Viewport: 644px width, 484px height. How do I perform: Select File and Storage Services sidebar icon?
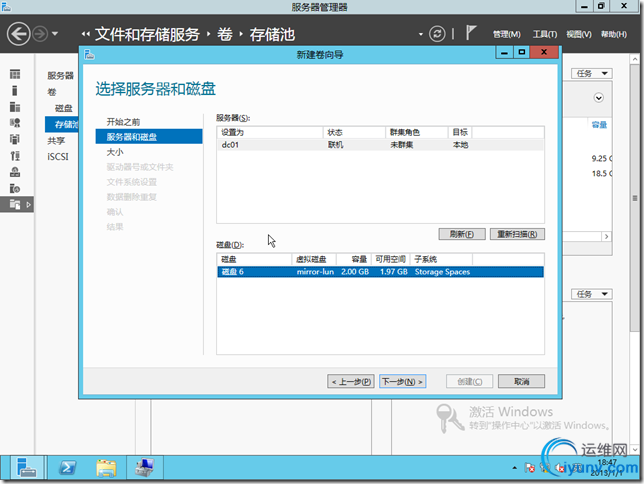[15, 204]
